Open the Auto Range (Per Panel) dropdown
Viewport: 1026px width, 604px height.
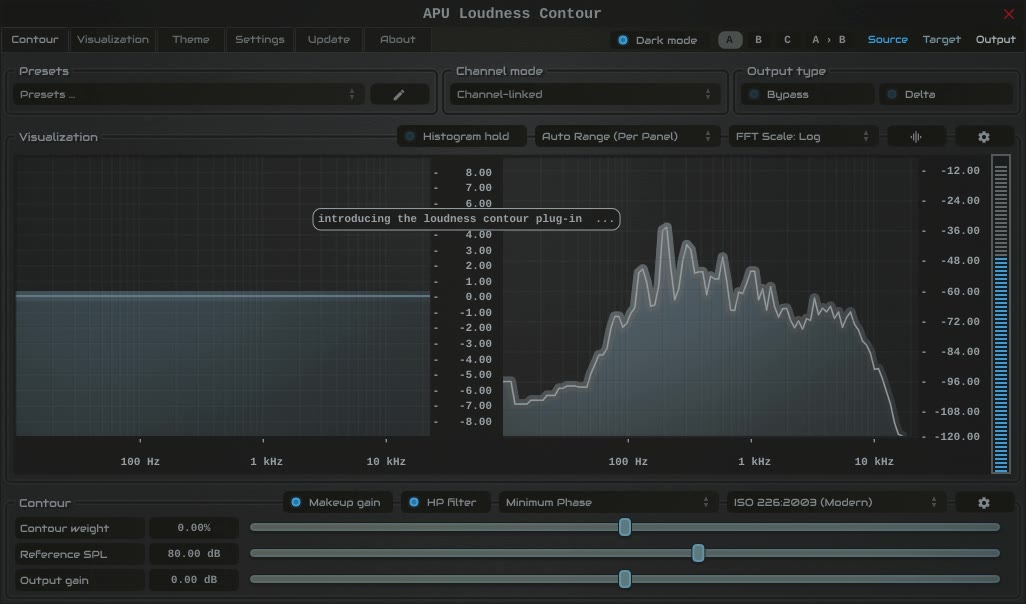pyautogui.click(x=627, y=137)
